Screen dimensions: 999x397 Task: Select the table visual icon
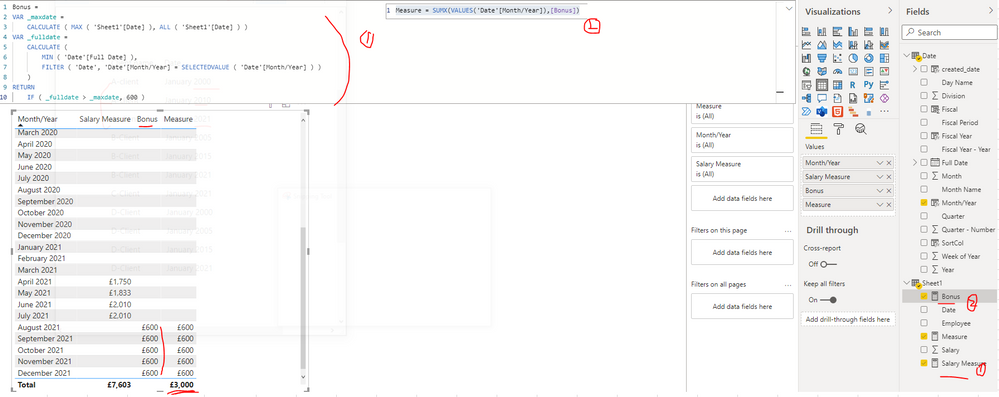(822, 85)
